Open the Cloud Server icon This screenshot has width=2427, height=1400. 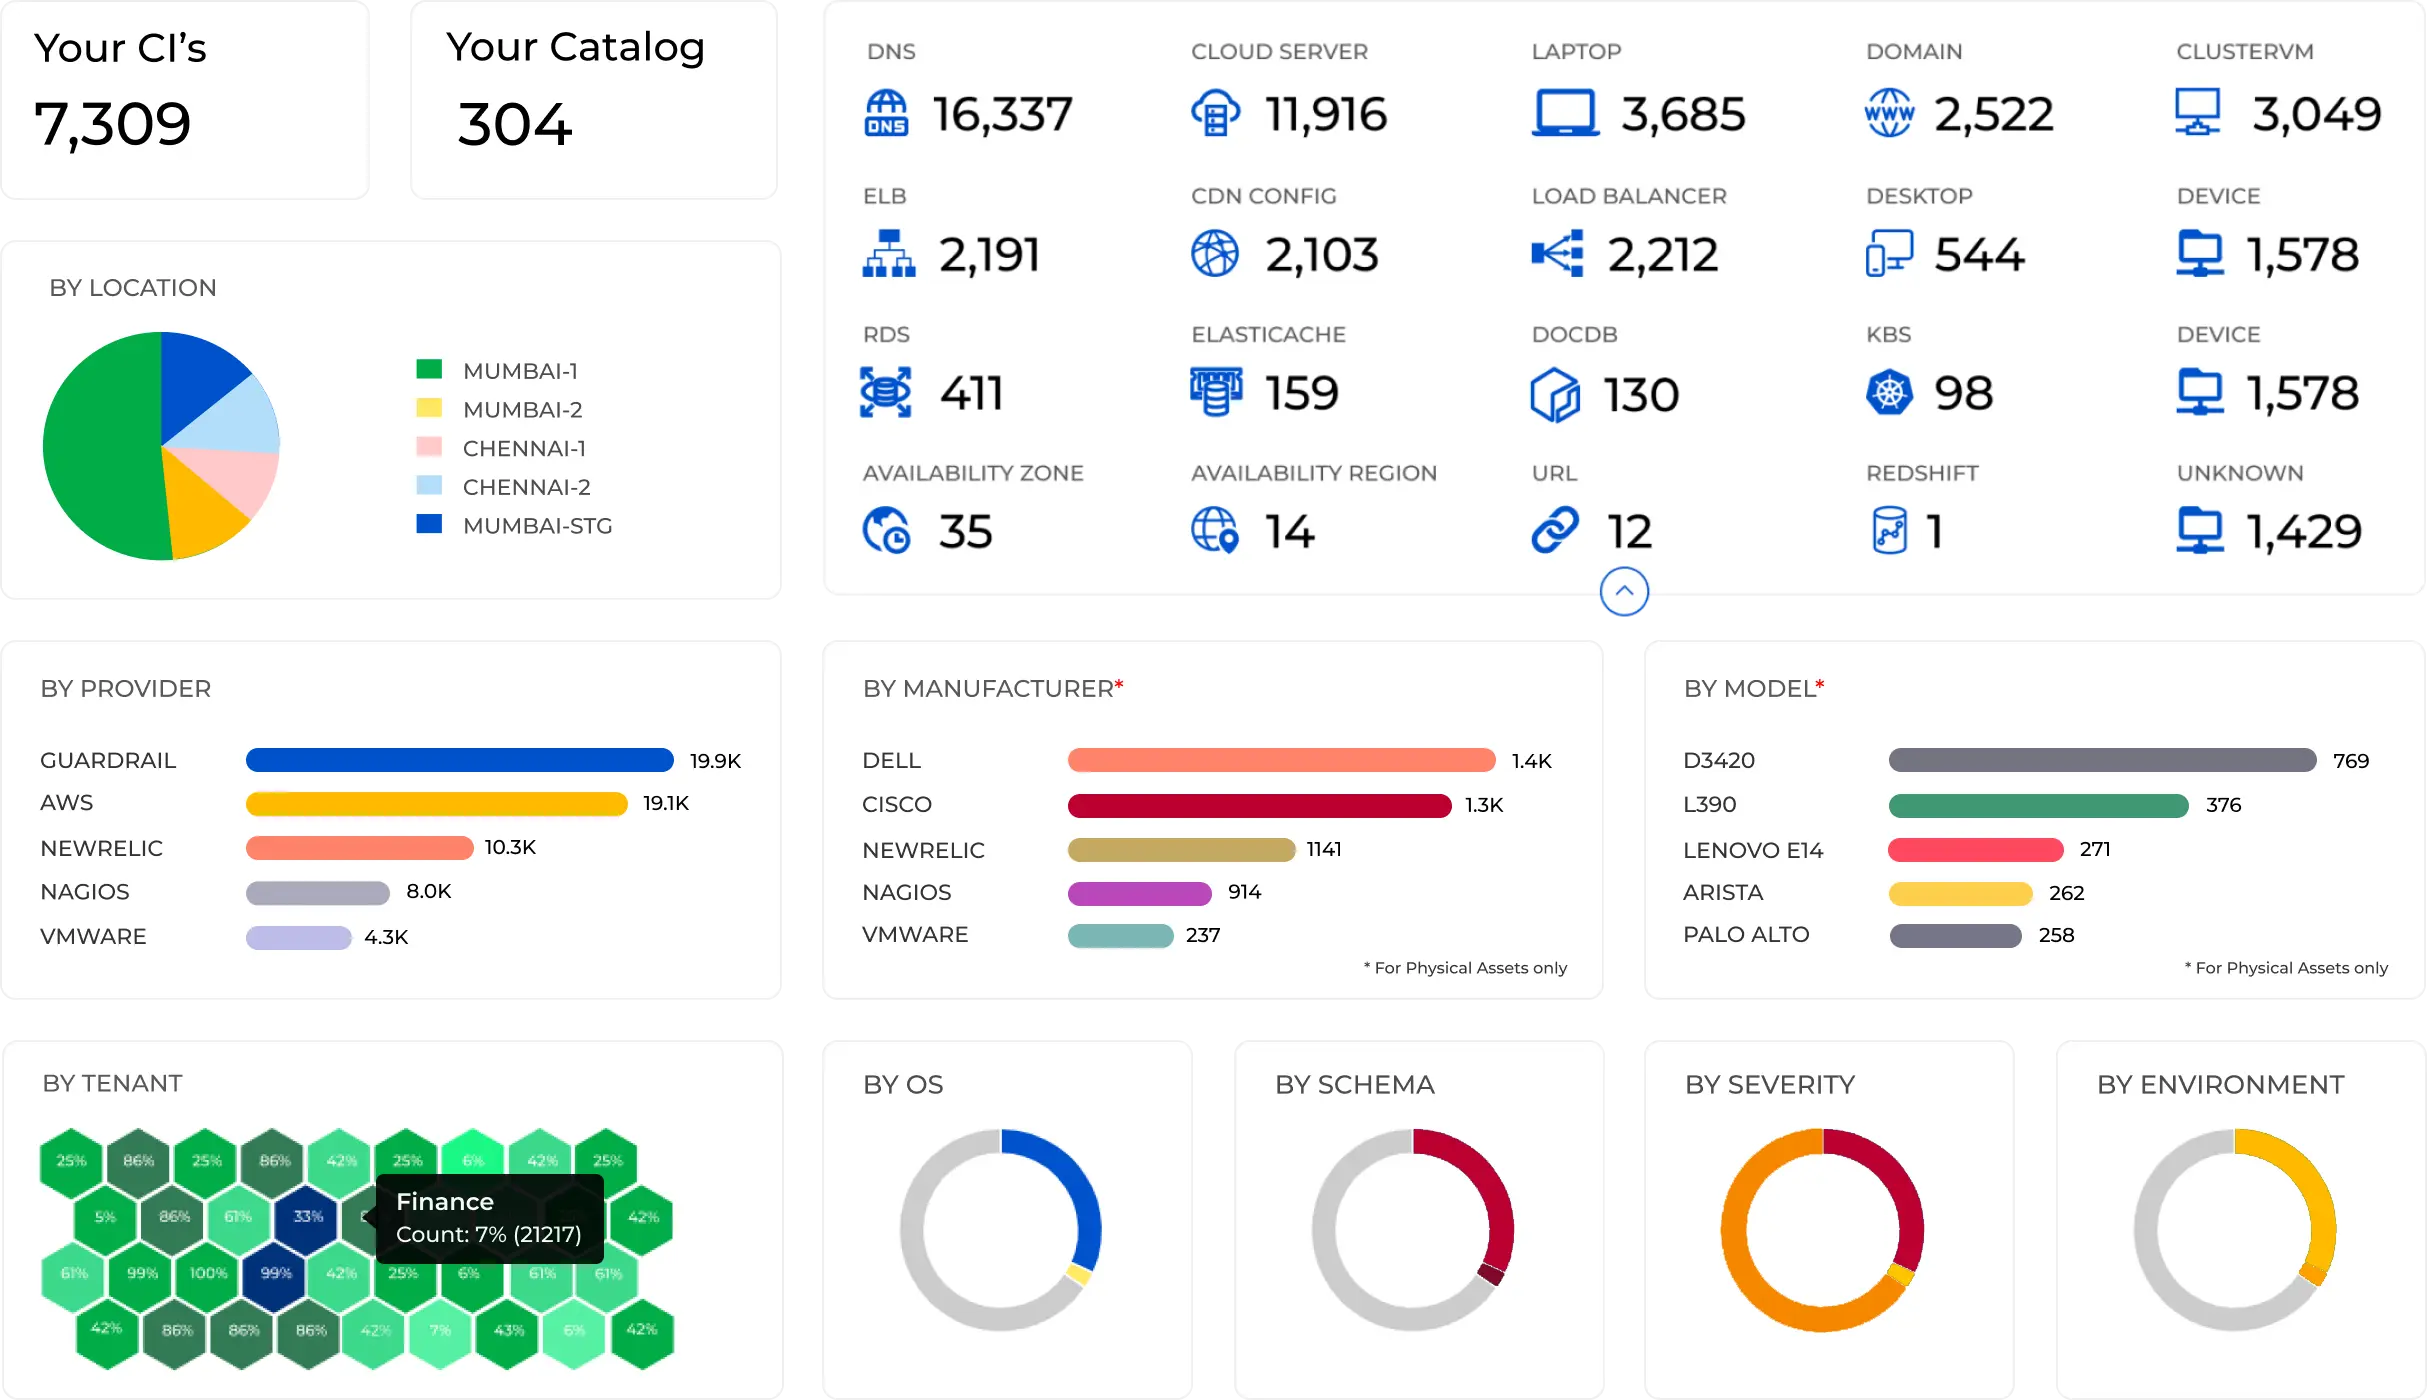[x=1215, y=113]
